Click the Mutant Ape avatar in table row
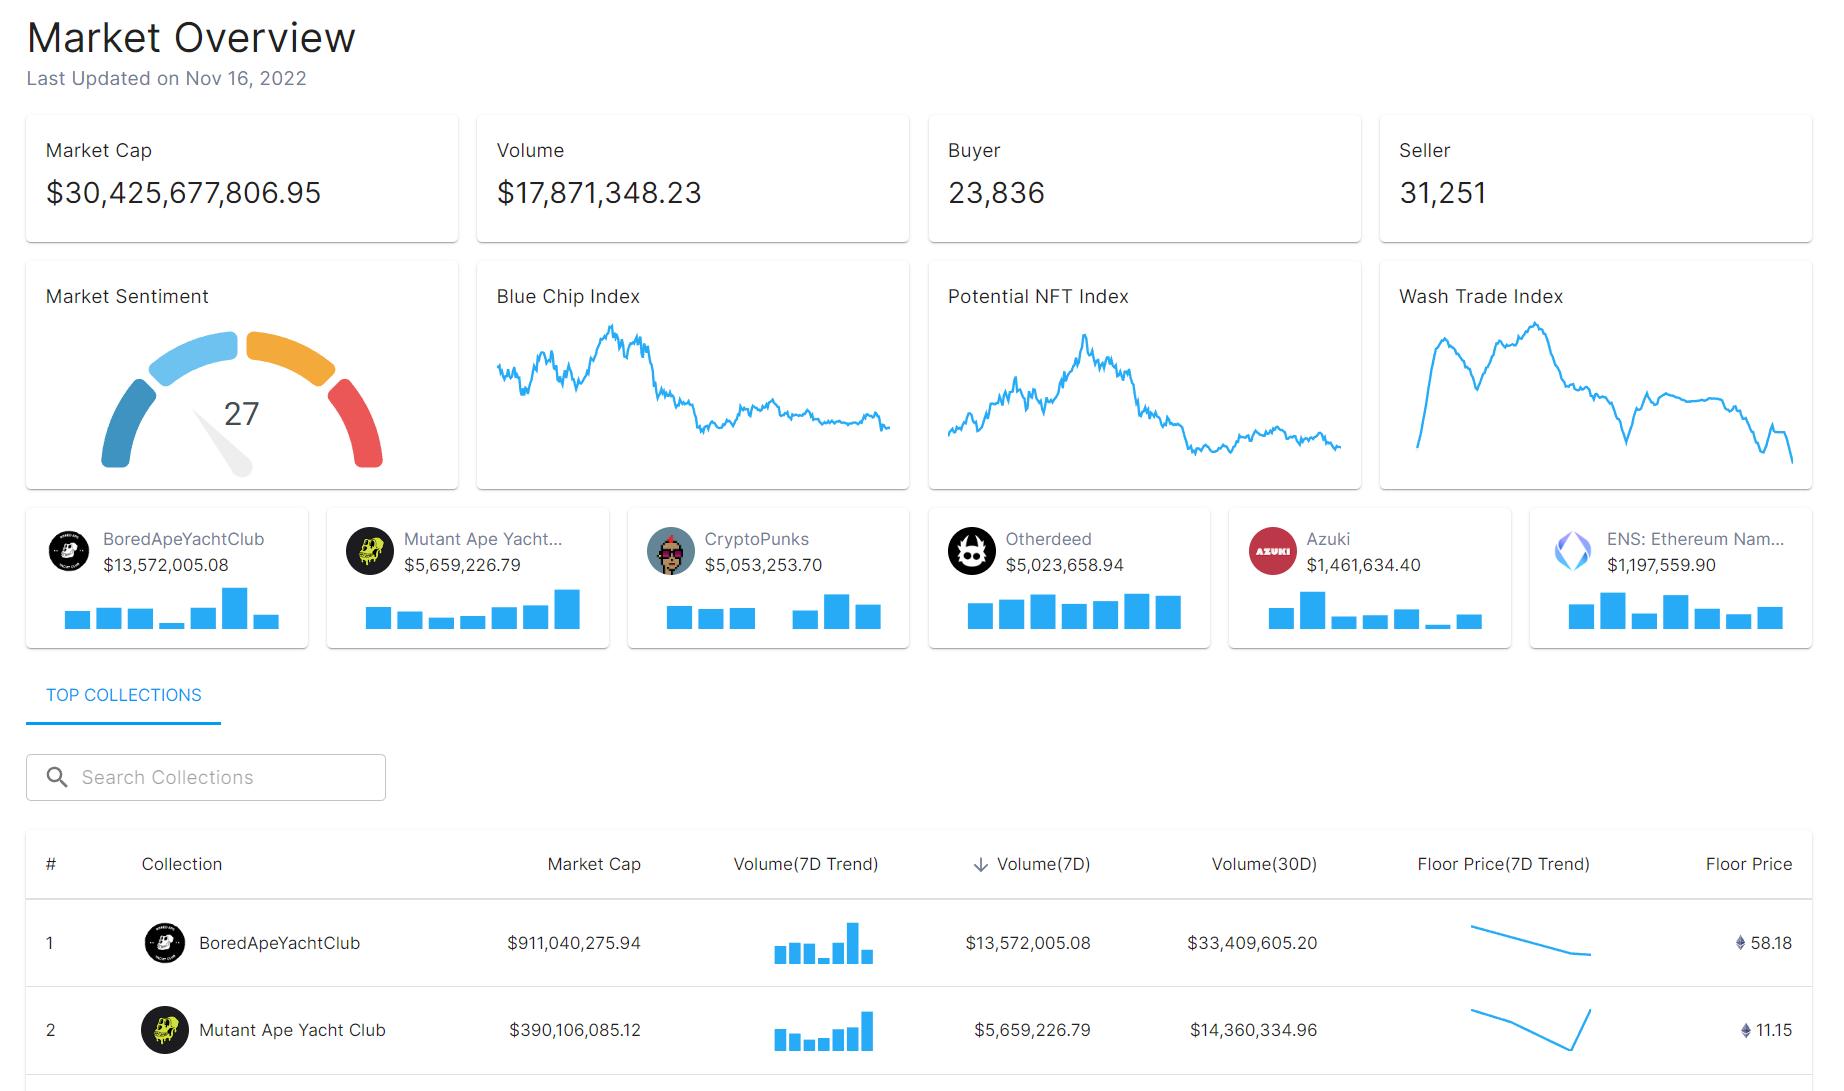Screen dimensions: 1844x1091 165,1030
